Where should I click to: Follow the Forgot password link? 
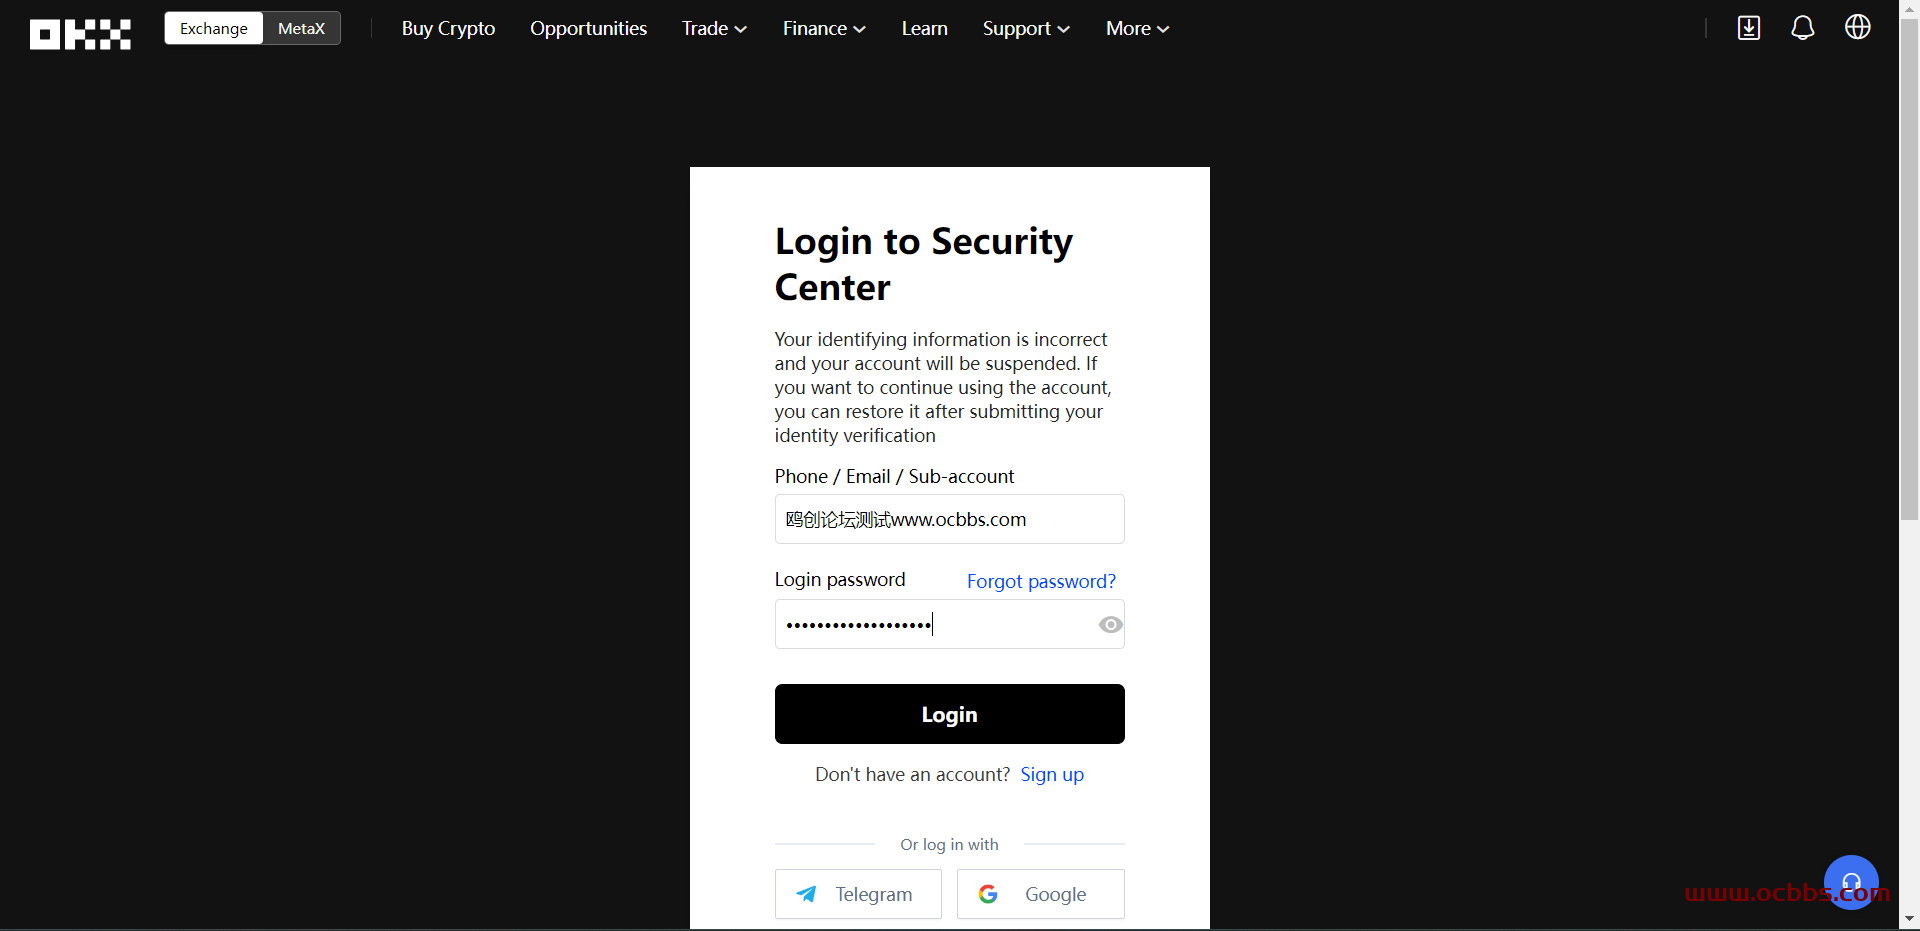tap(1041, 581)
